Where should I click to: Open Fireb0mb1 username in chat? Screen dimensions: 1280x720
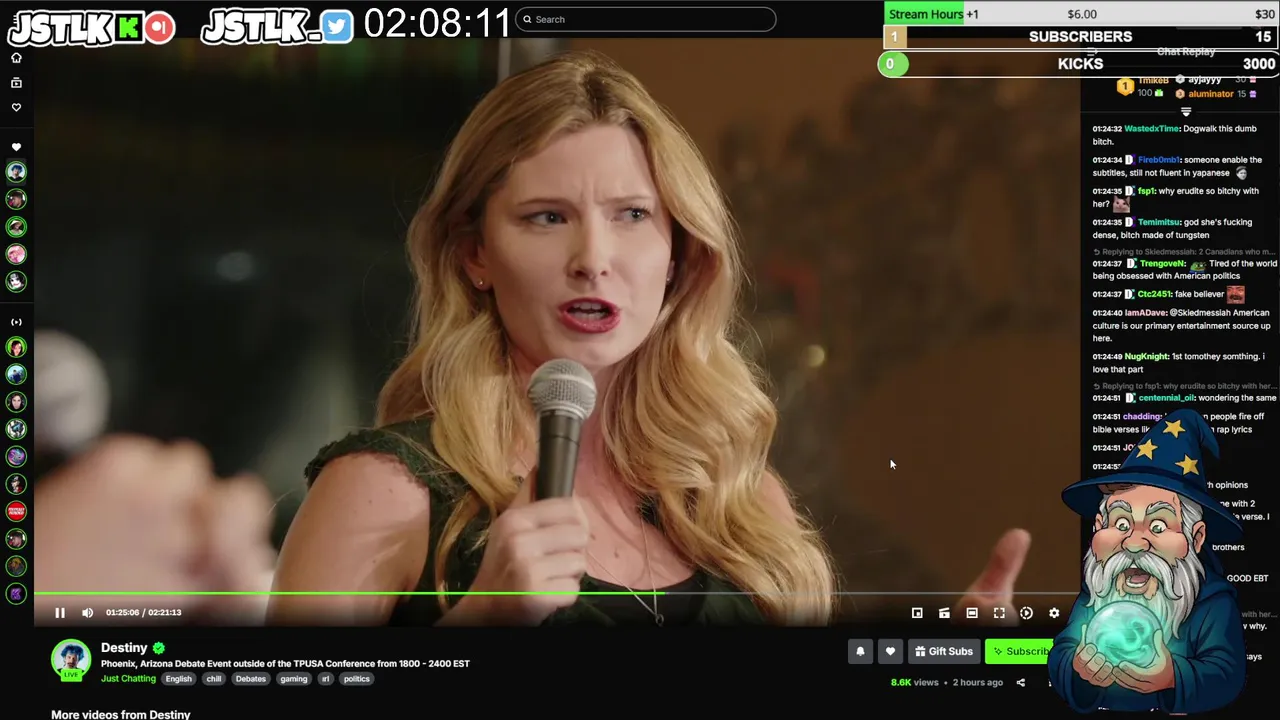click(x=1159, y=160)
